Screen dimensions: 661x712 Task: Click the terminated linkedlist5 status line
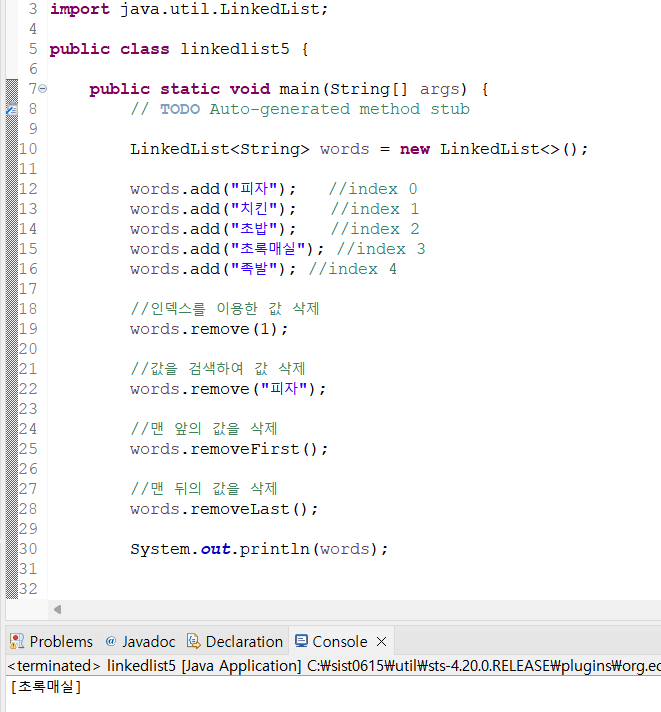click(x=334, y=666)
